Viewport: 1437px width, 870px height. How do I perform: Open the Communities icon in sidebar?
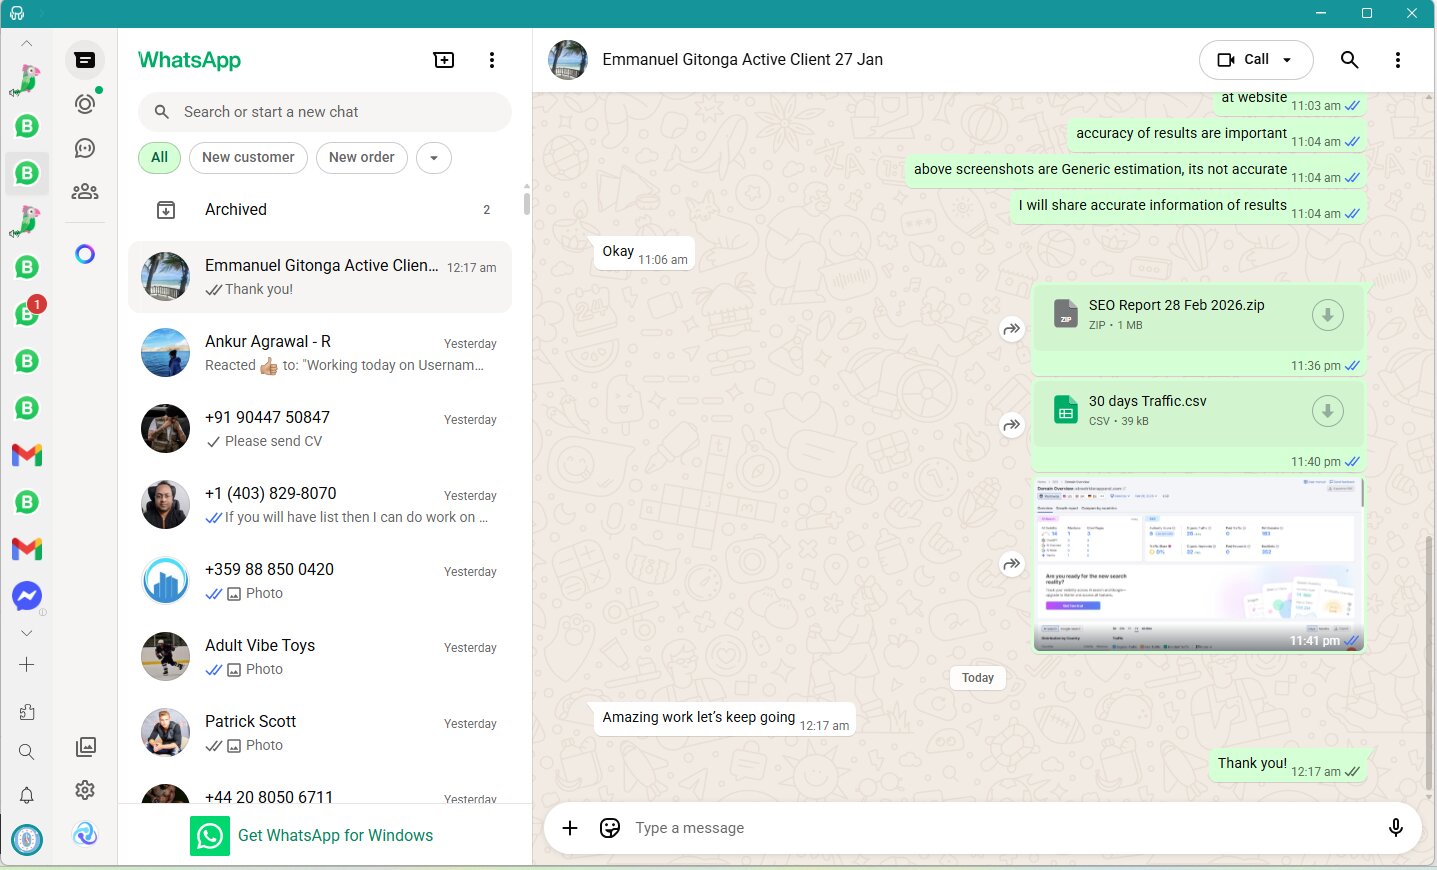[85, 191]
